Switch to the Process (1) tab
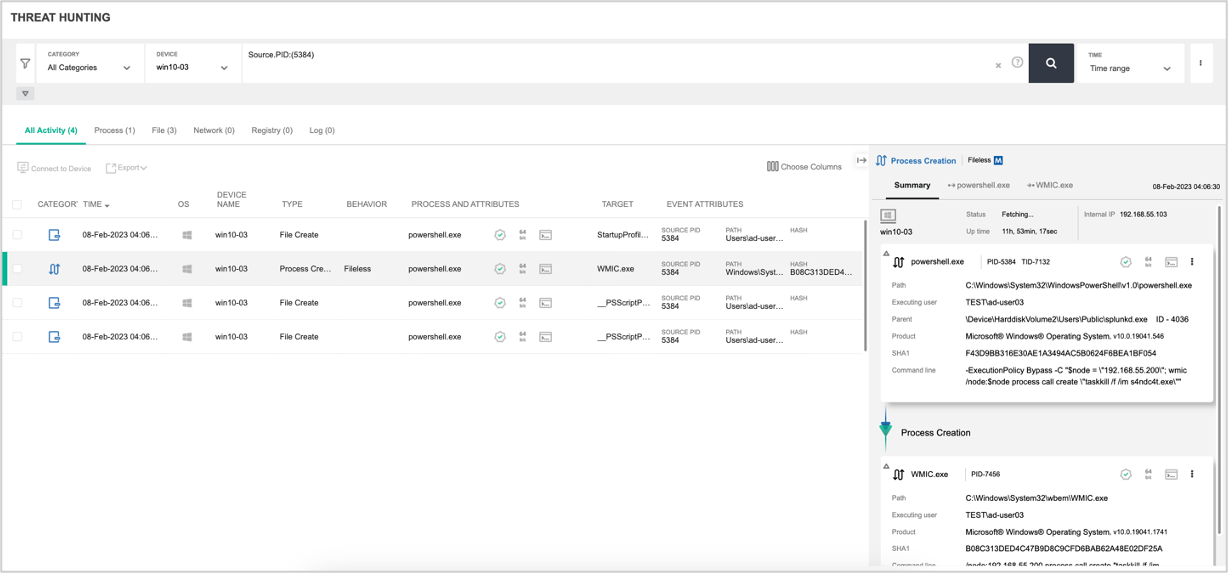 pos(114,131)
